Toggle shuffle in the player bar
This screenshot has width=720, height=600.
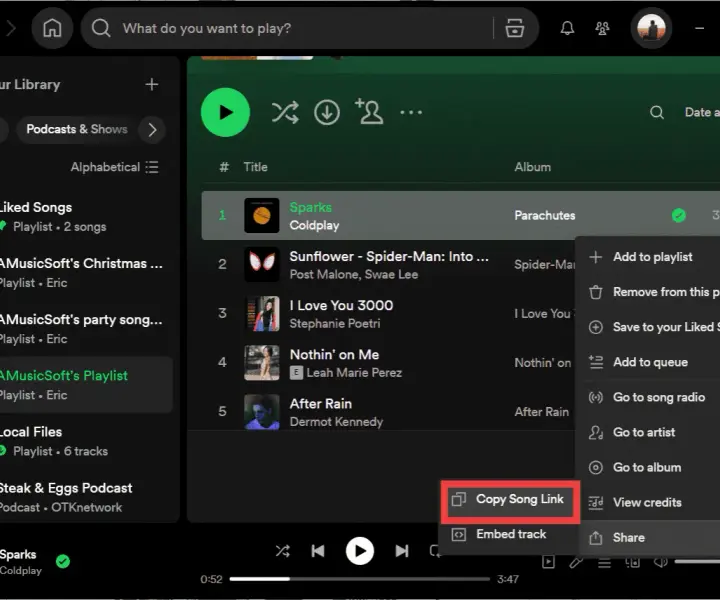click(282, 551)
